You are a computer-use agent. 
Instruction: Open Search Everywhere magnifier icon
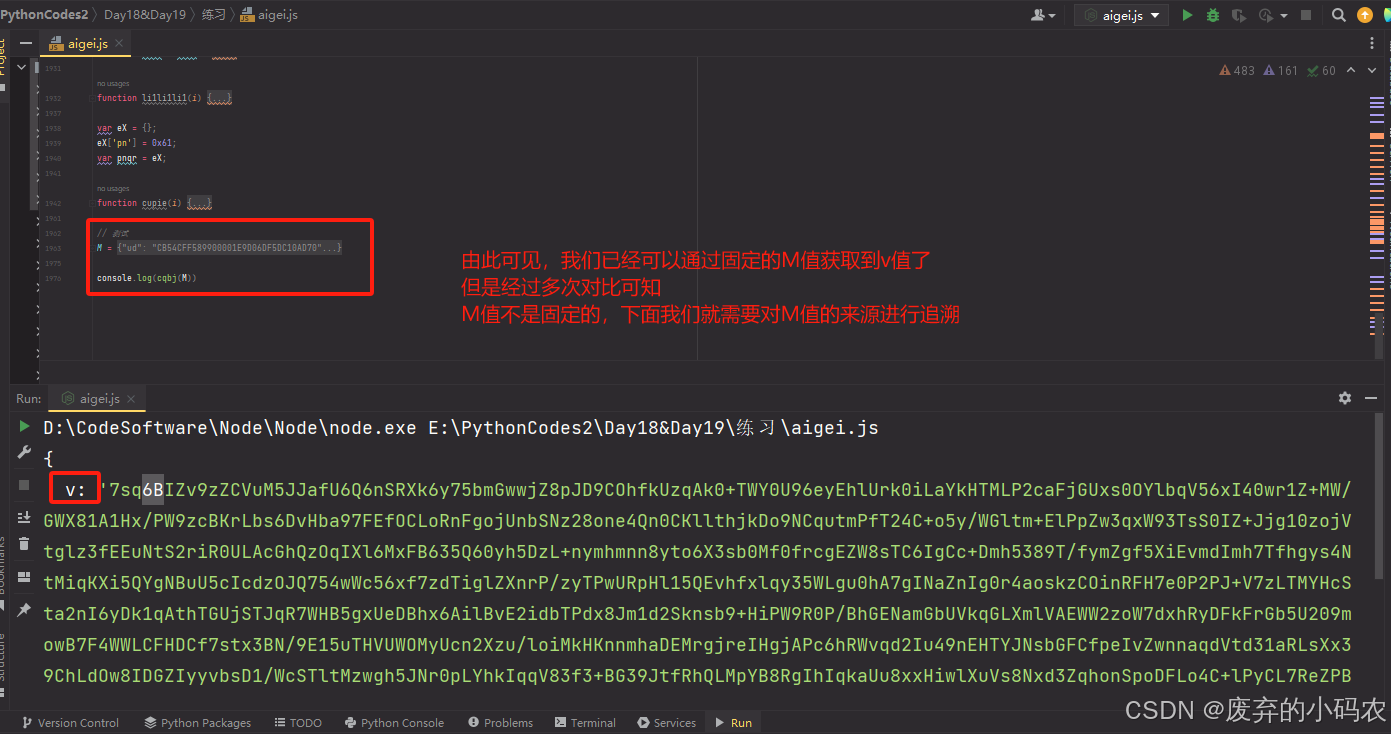[1339, 15]
